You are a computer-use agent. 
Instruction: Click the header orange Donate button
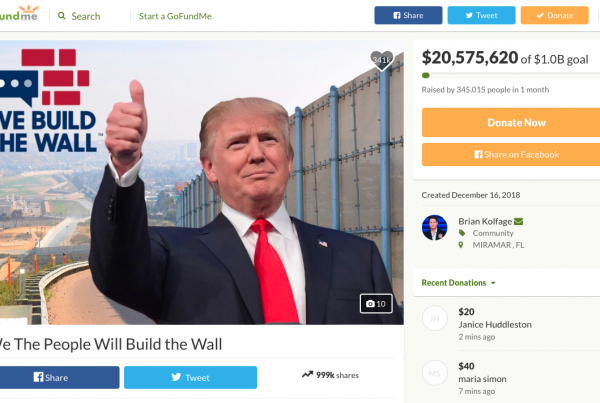pos(554,15)
